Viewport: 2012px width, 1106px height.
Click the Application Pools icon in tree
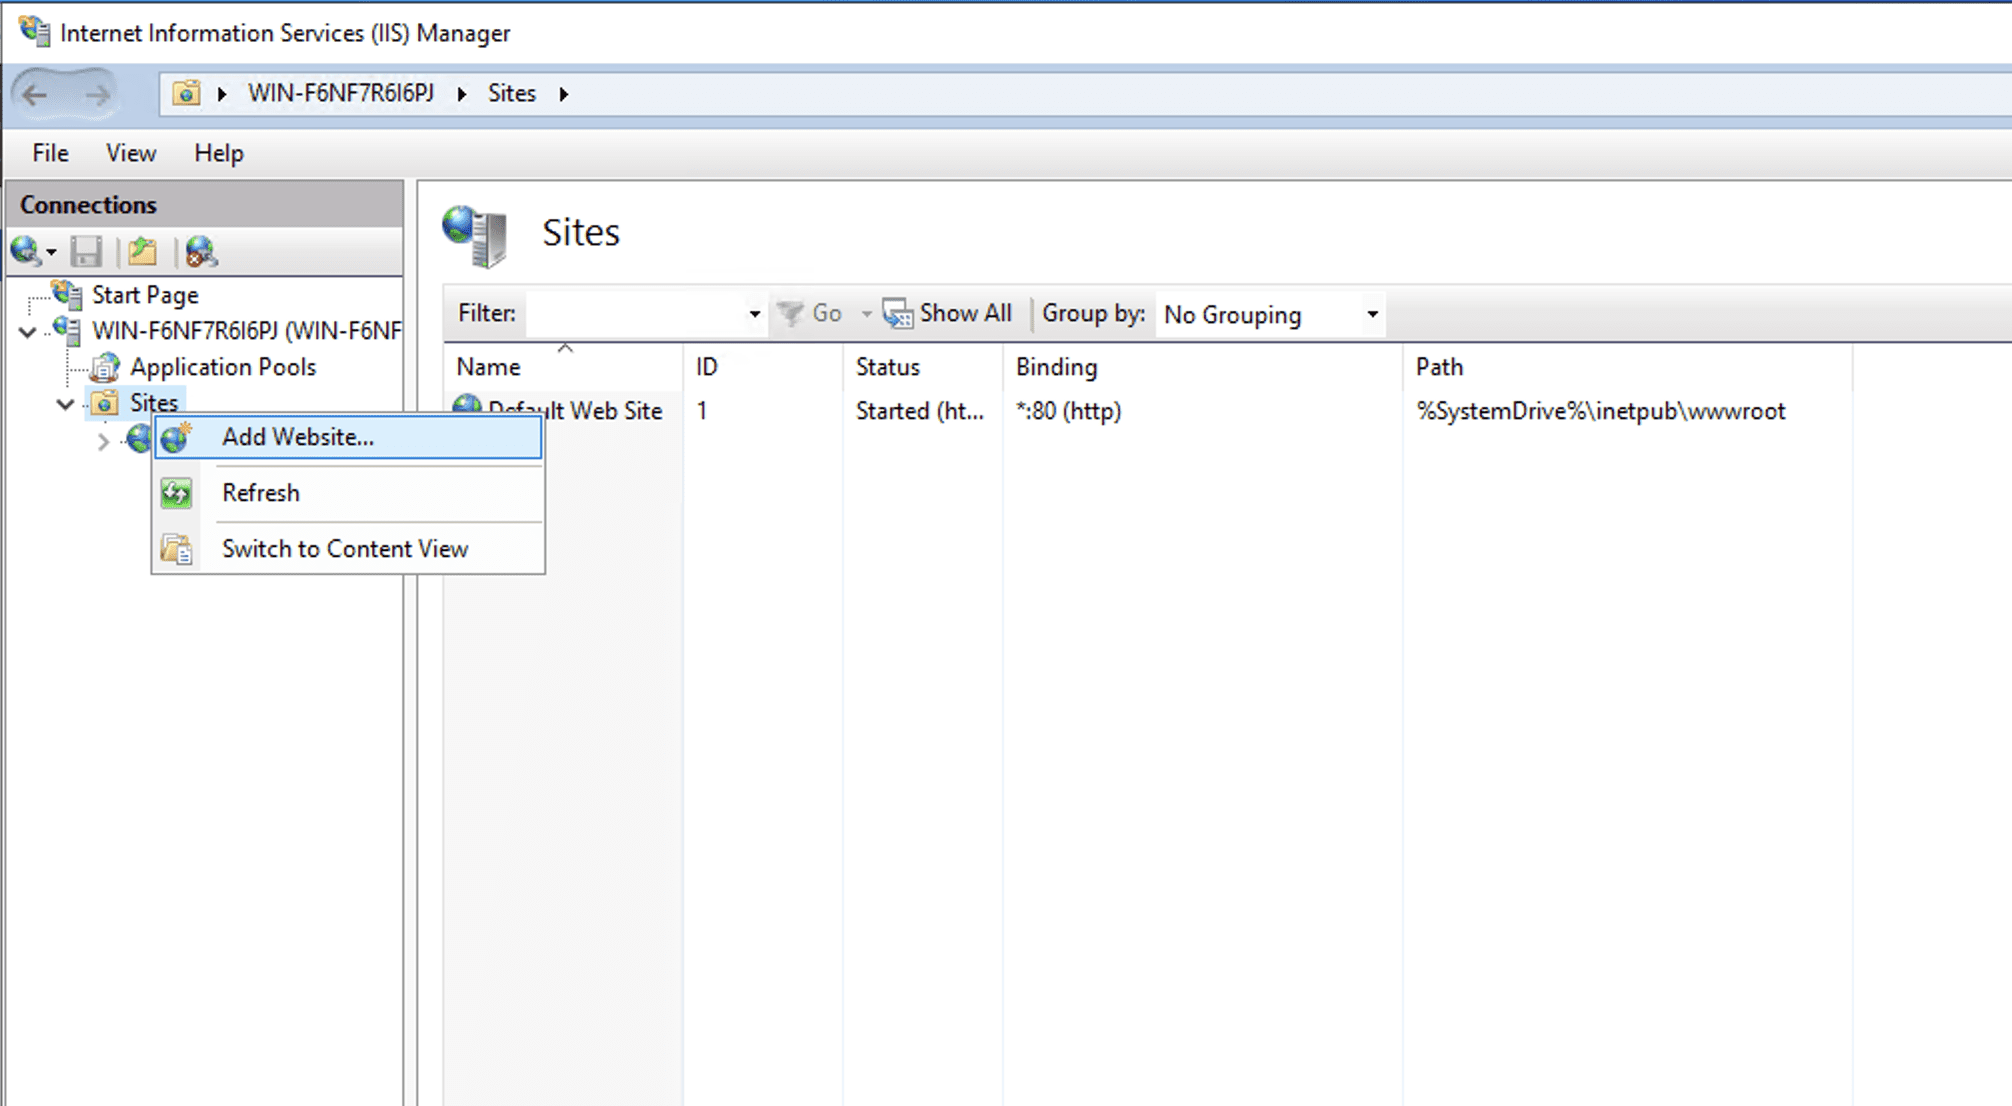pos(105,367)
